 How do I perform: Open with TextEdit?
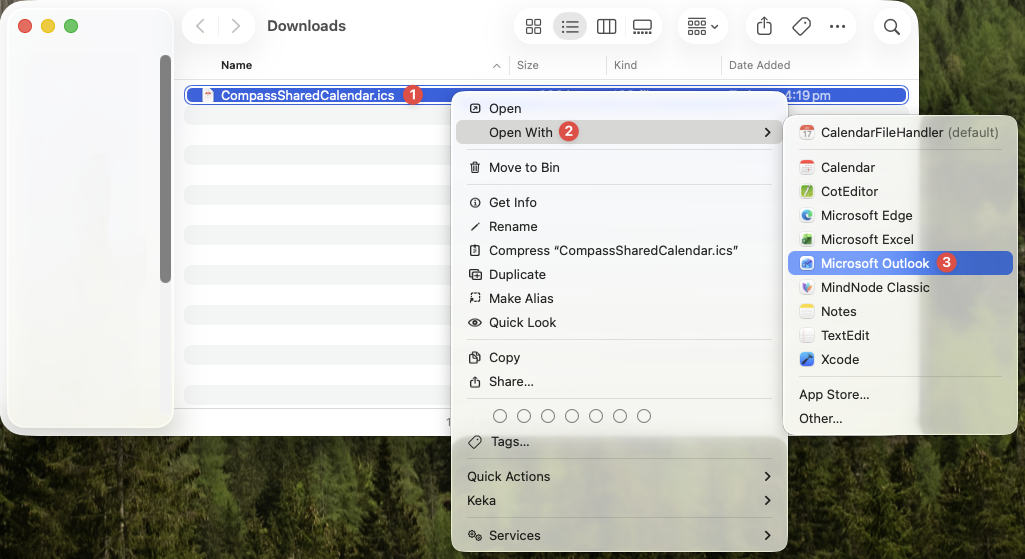tap(900, 335)
